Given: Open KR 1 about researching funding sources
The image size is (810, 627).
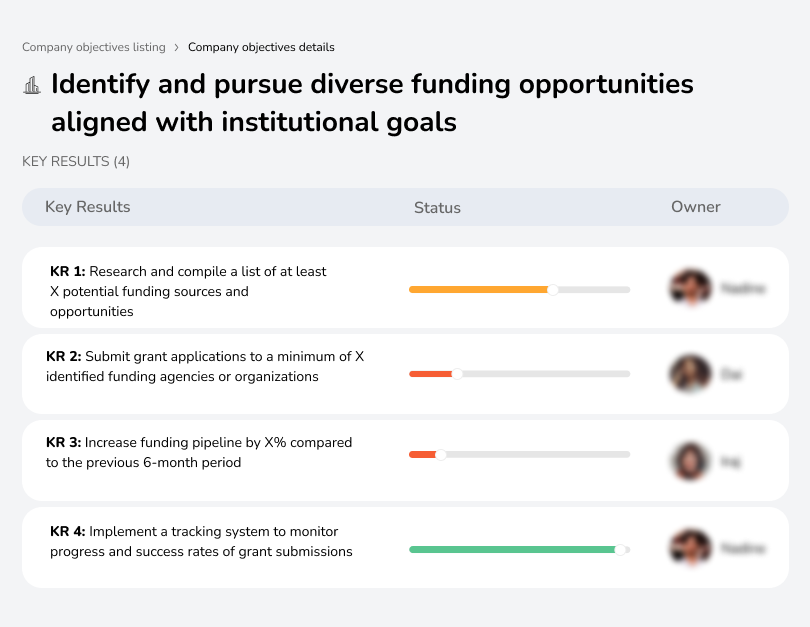Looking at the screenshot, I should [188, 291].
